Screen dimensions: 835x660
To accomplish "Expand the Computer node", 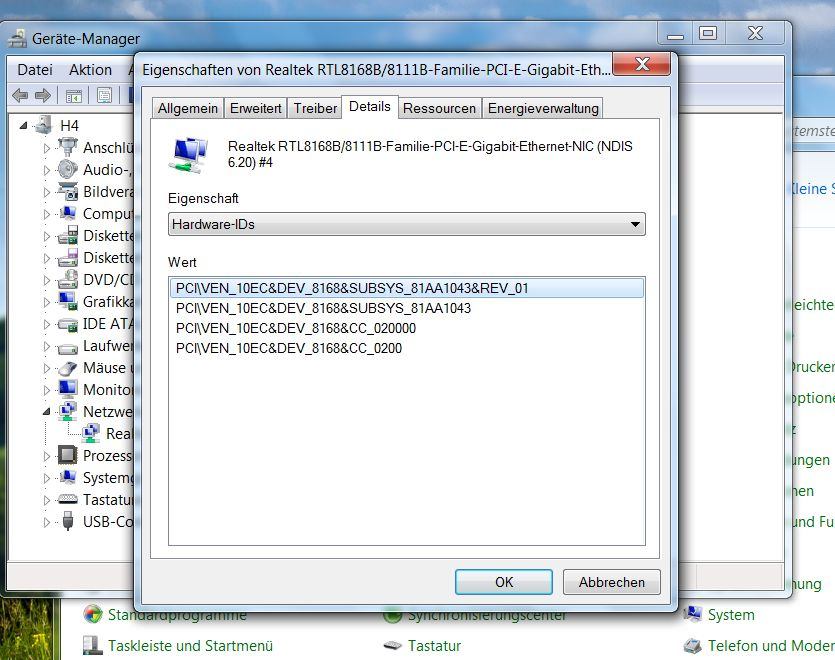I will coord(47,214).
